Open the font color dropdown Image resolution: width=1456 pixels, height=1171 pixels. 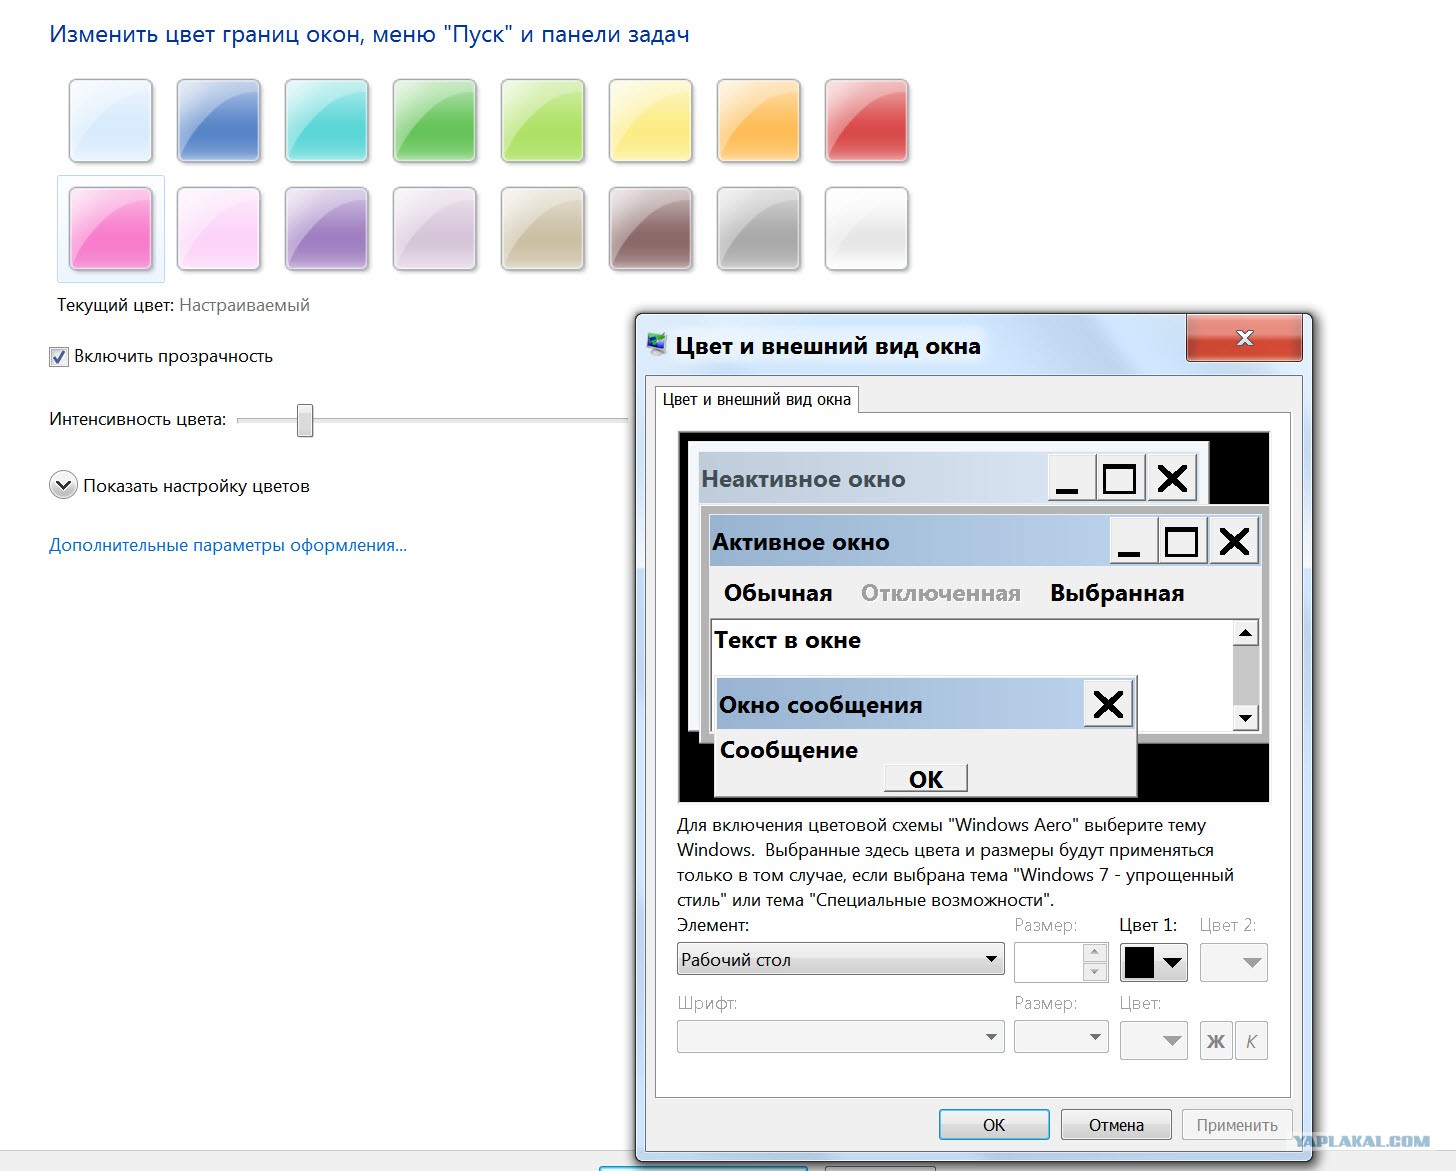coord(1154,1041)
